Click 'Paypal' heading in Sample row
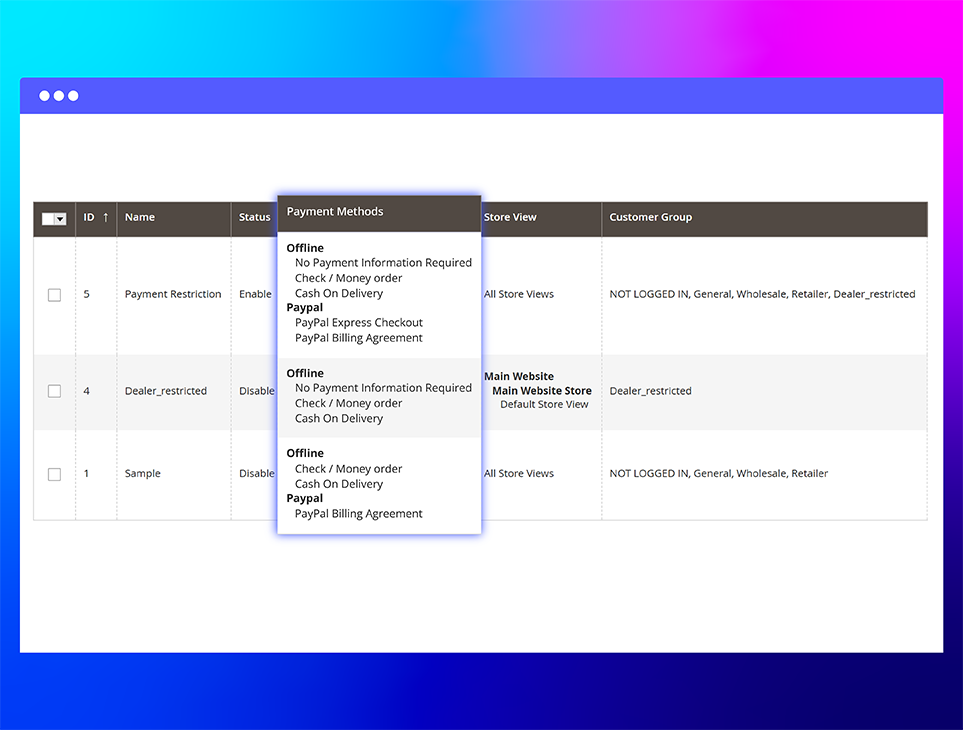963x730 pixels. (305, 499)
